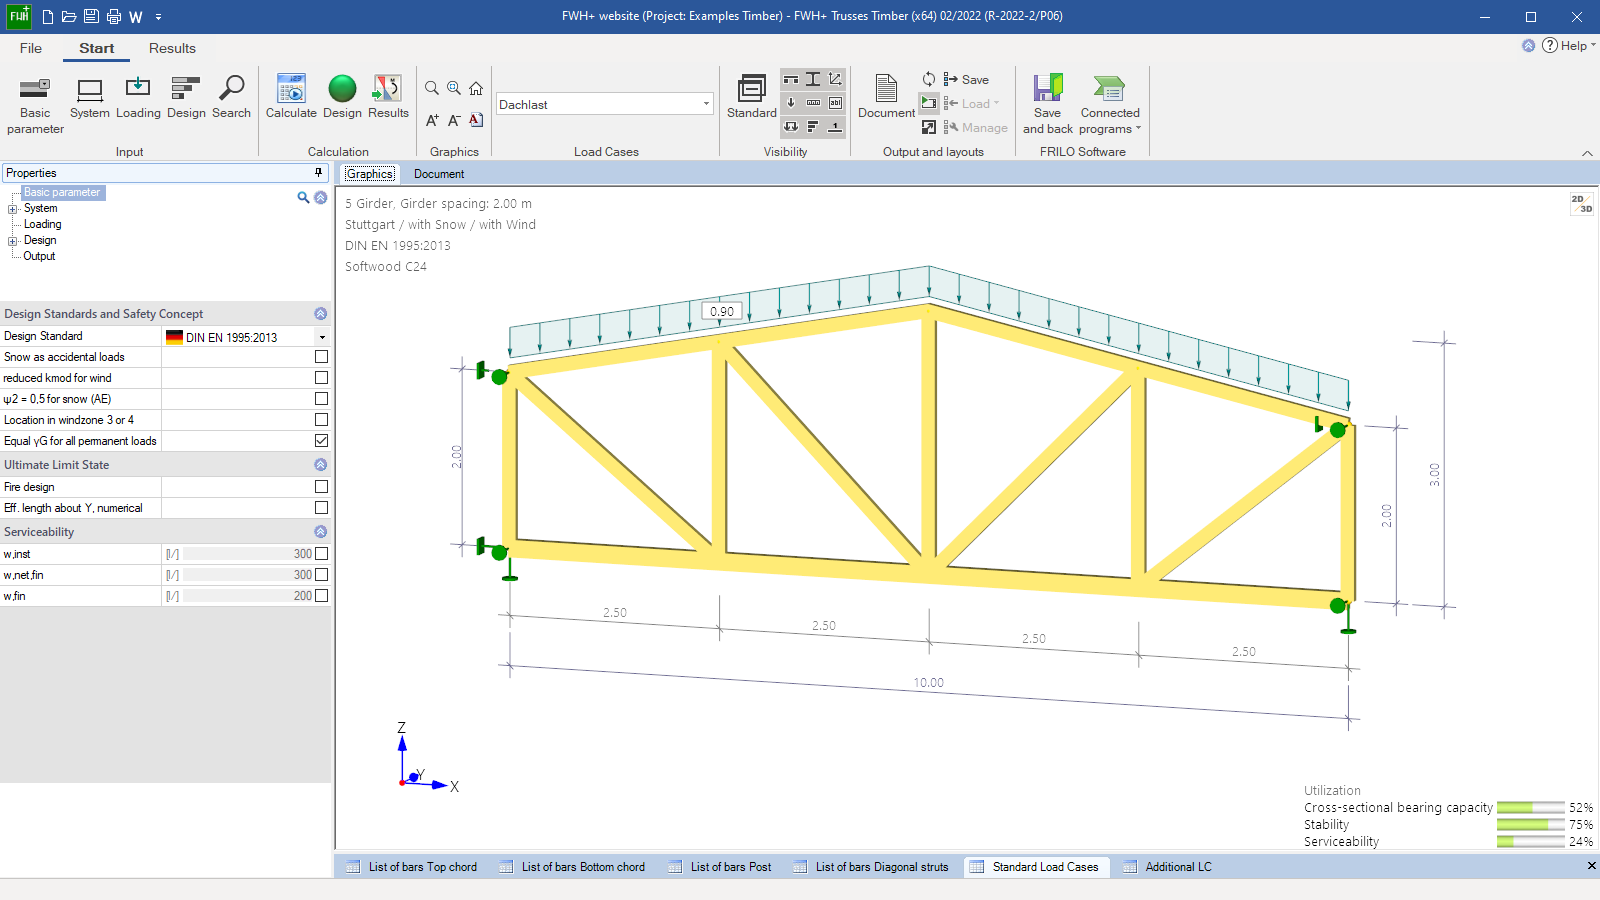1600x900 pixels.
Task: Switch to the Results ribbon tab
Action: tap(172, 48)
